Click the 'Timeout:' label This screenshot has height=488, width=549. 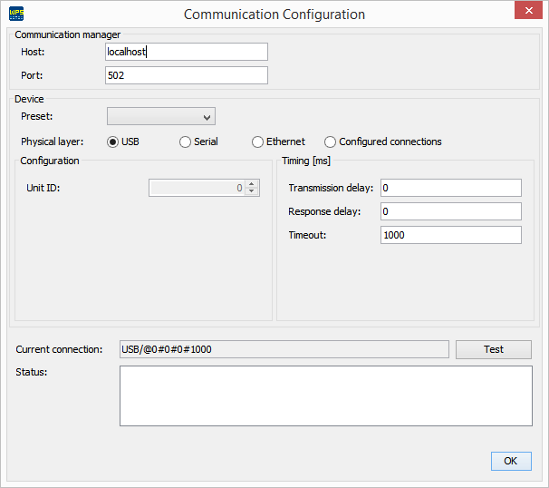[307, 235]
